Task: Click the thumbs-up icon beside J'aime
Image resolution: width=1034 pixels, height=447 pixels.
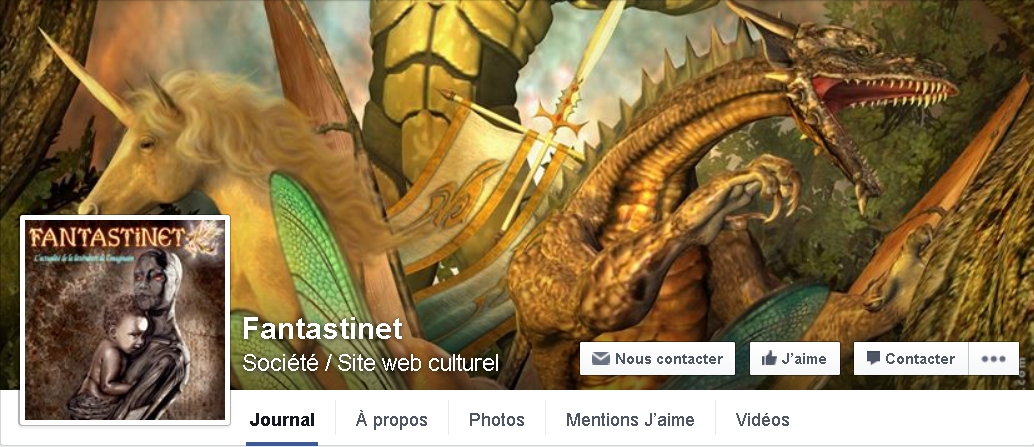Action: (x=769, y=359)
